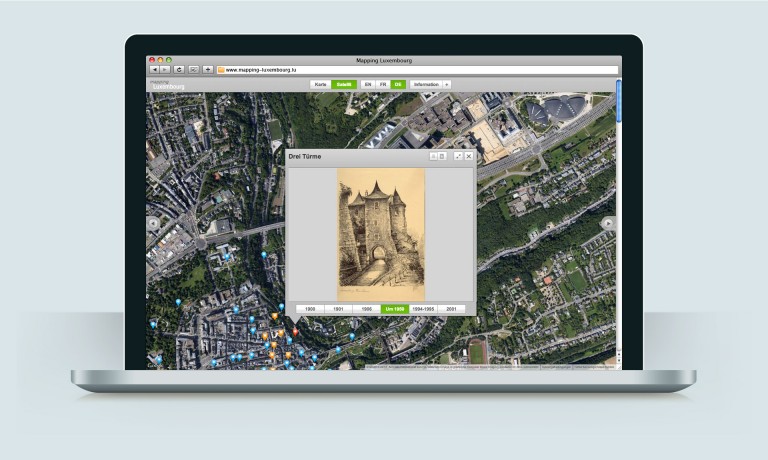Expand the plus beside Information
This screenshot has width=768, height=460.
[x=446, y=85]
